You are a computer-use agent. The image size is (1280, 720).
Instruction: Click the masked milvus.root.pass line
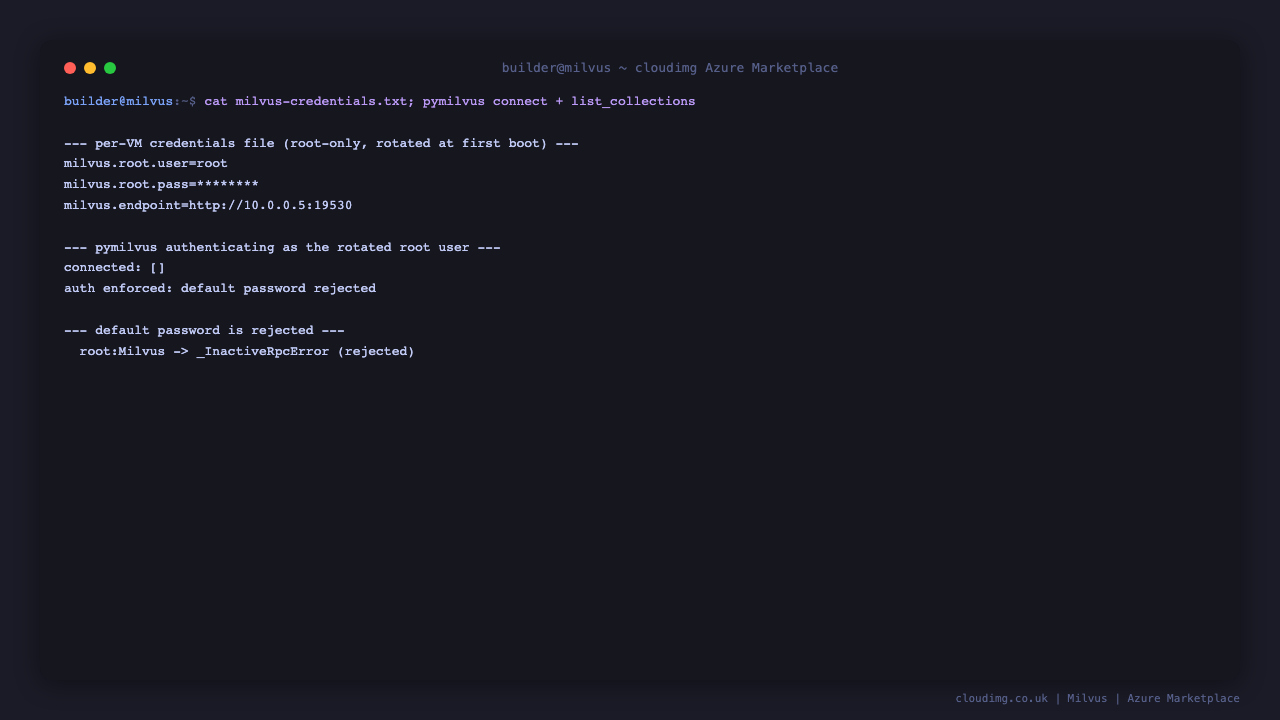pyautogui.click(x=161, y=185)
